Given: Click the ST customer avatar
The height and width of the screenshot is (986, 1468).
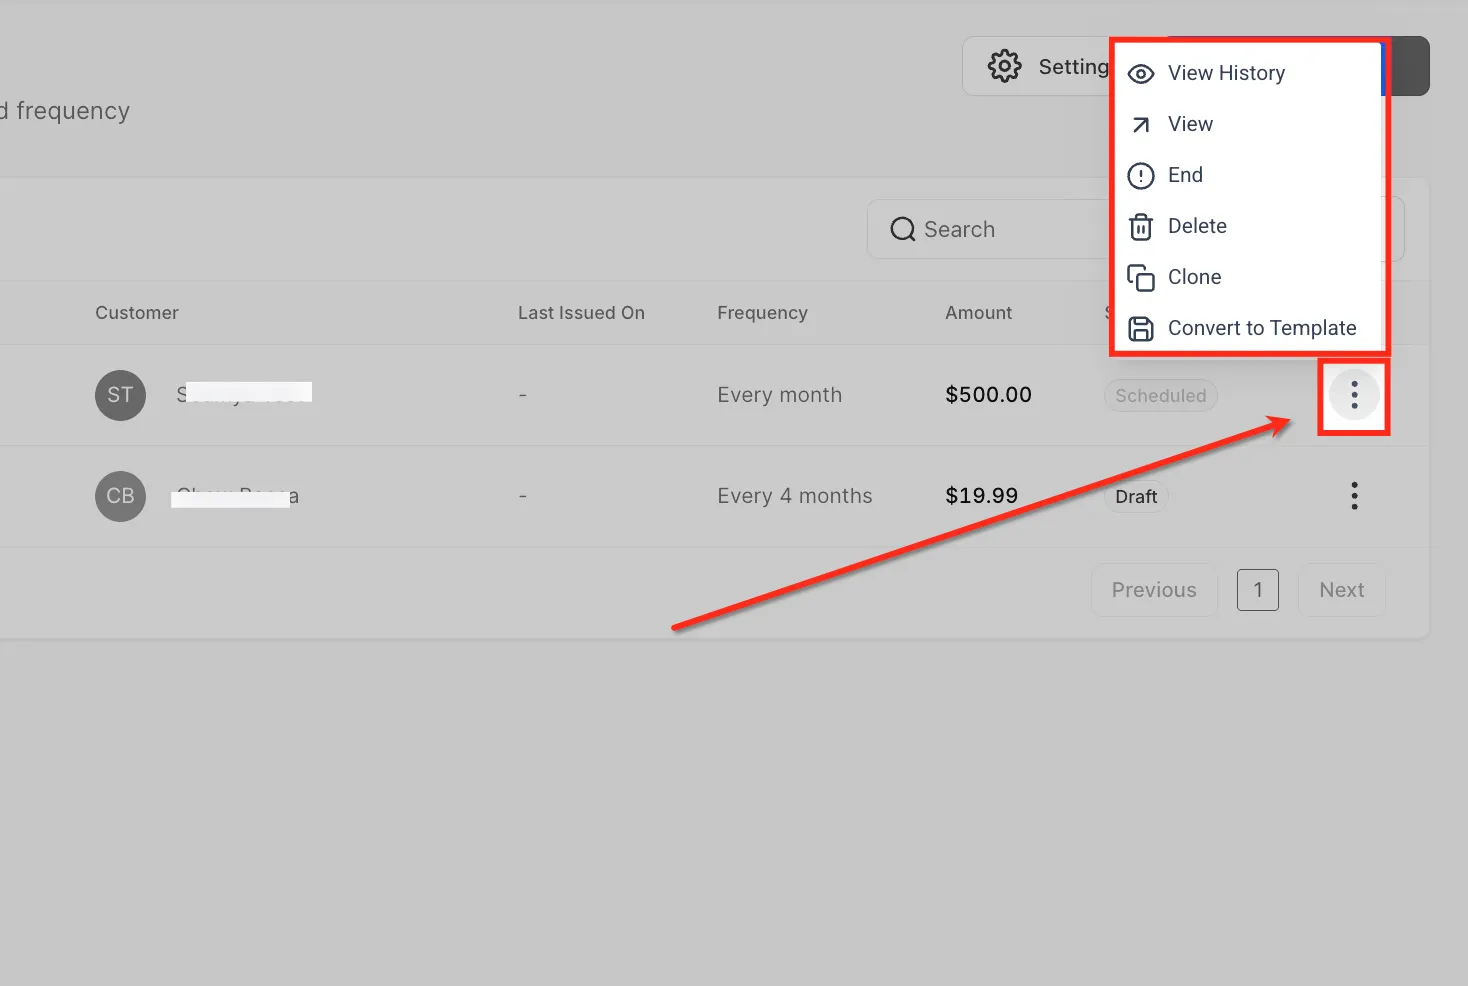Looking at the screenshot, I should click(x=120, y=395).
